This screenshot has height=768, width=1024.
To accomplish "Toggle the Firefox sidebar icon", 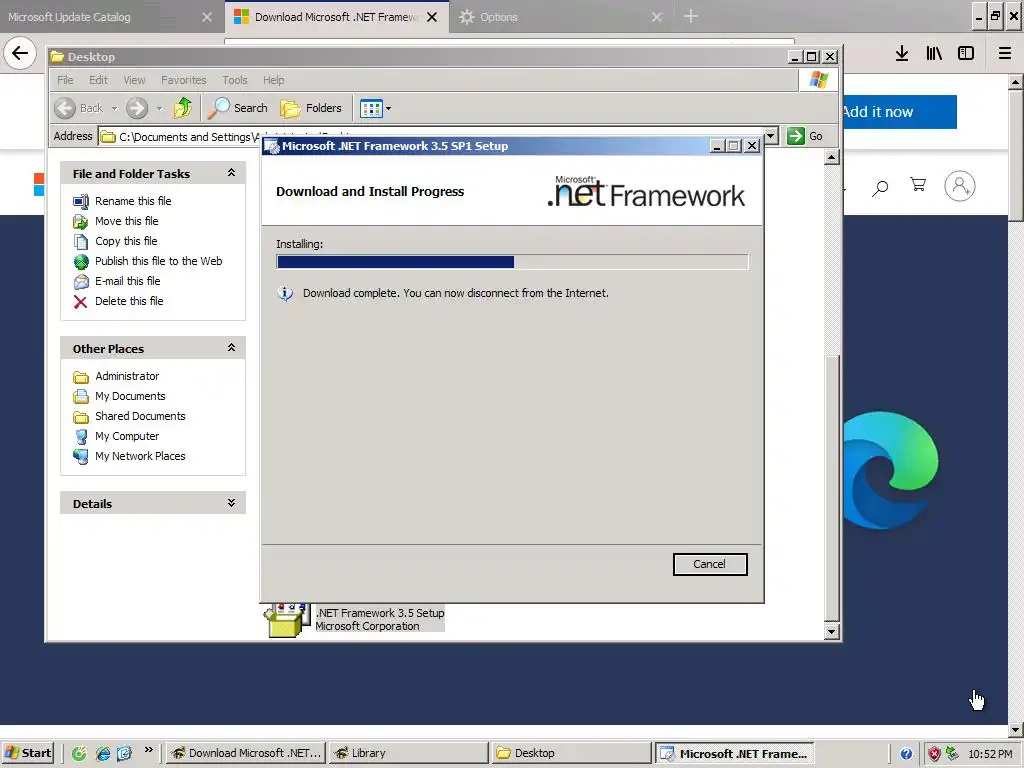I will coord(966,54).
